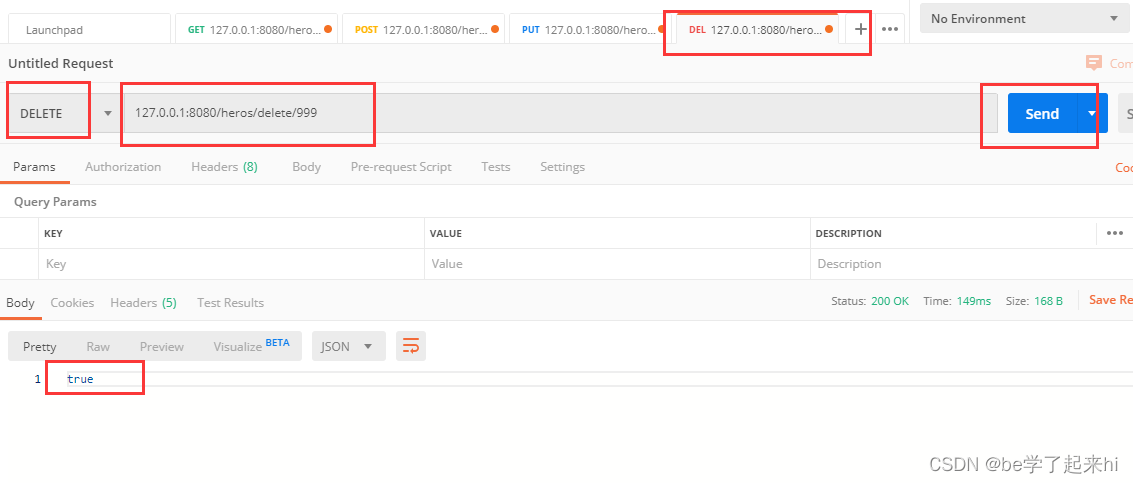The width and height of the screenshot is (1133, 483).
Task: Open the Test Results tab
Action: [x=231, y=303]
